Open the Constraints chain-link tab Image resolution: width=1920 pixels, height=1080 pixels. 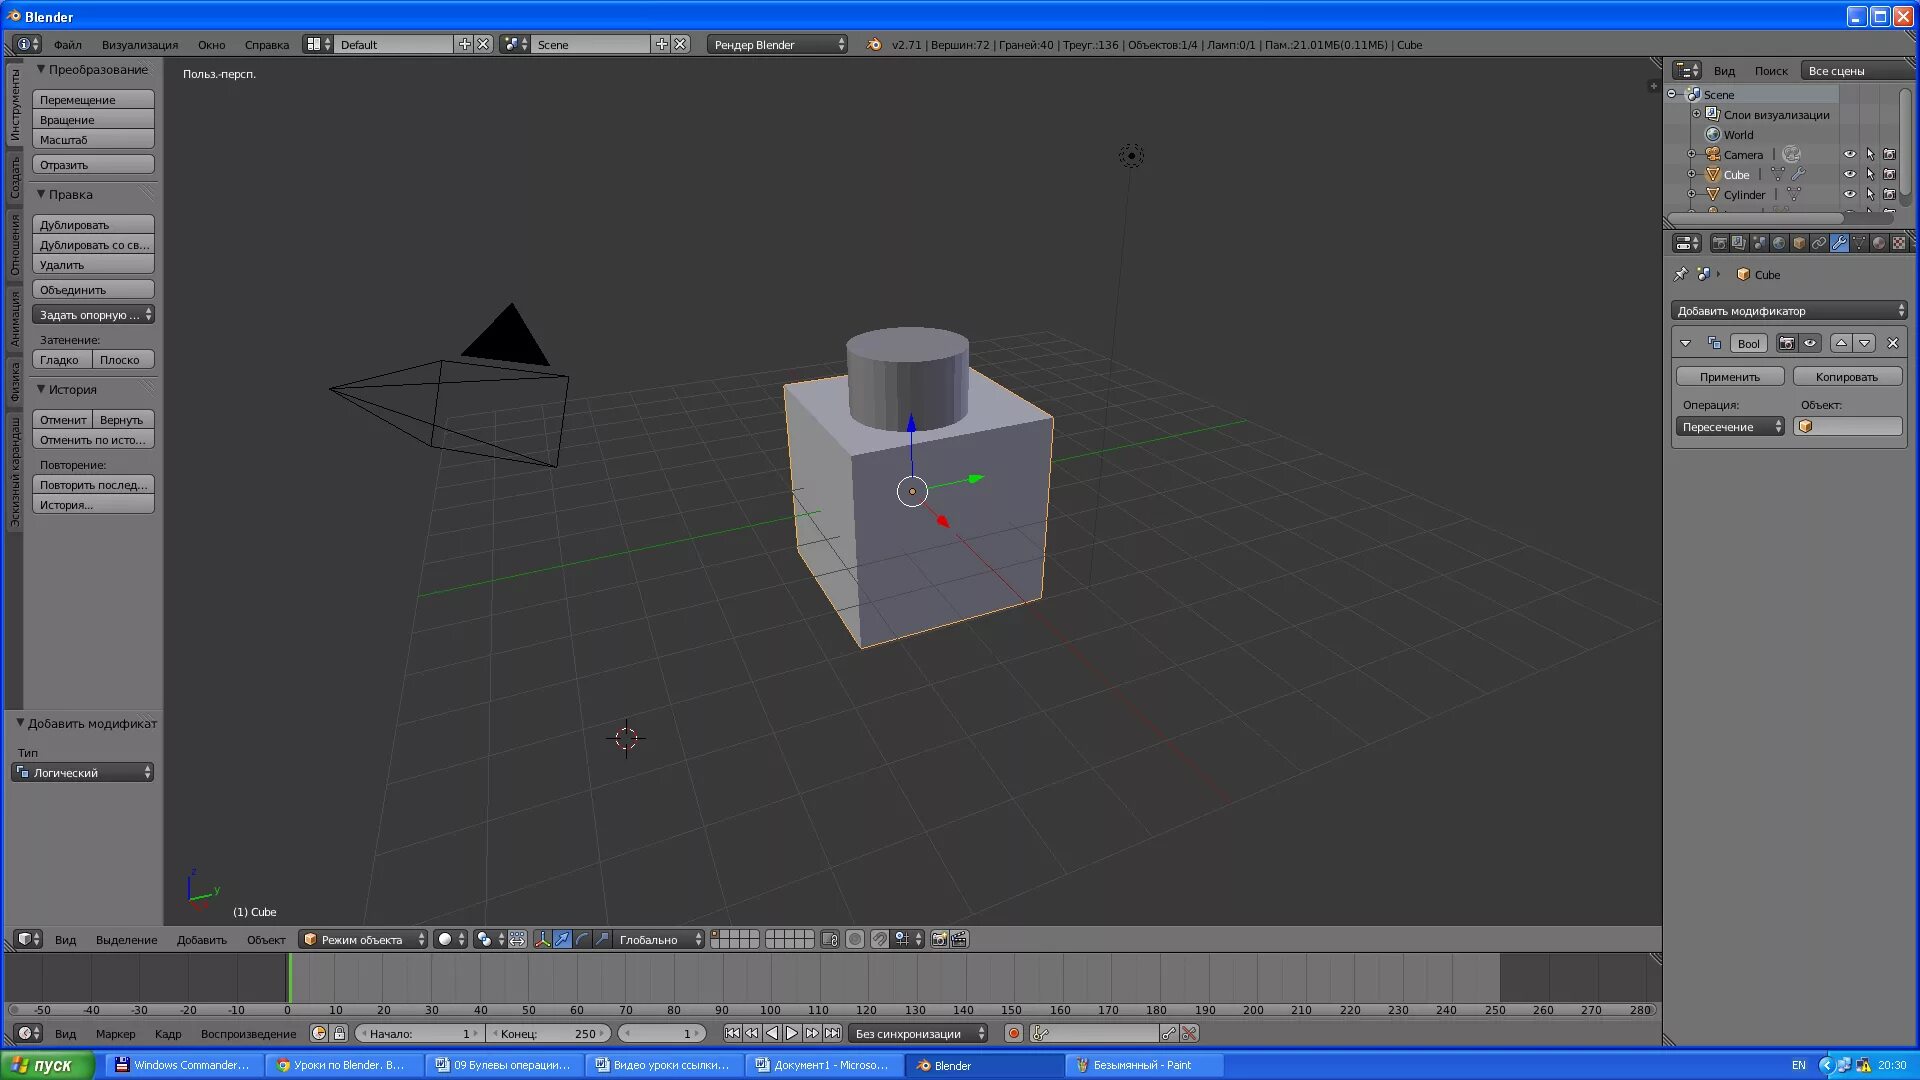point(1819,243)
